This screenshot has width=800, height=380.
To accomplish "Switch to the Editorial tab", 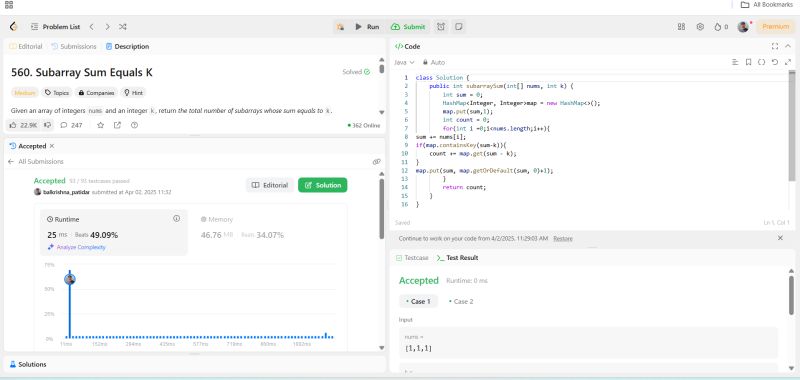I will (x=26, y=46).
